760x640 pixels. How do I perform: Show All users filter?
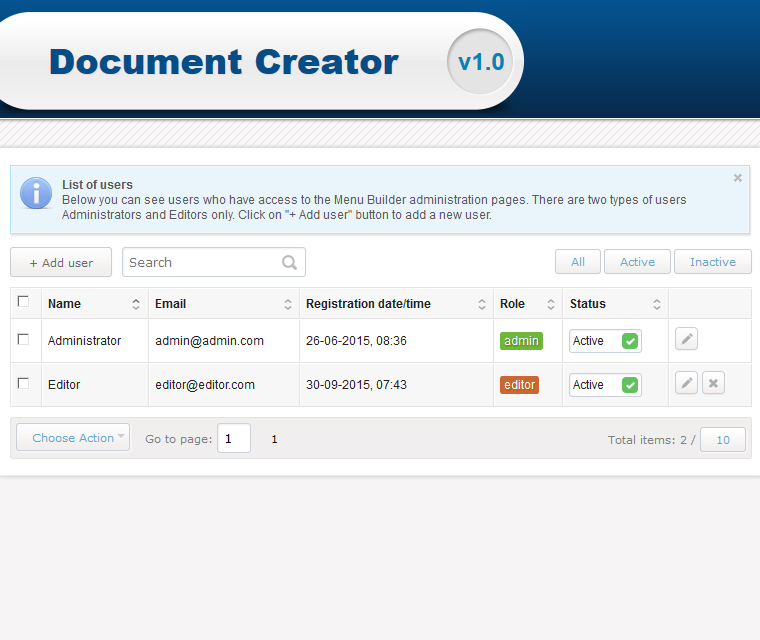[578, 262]
